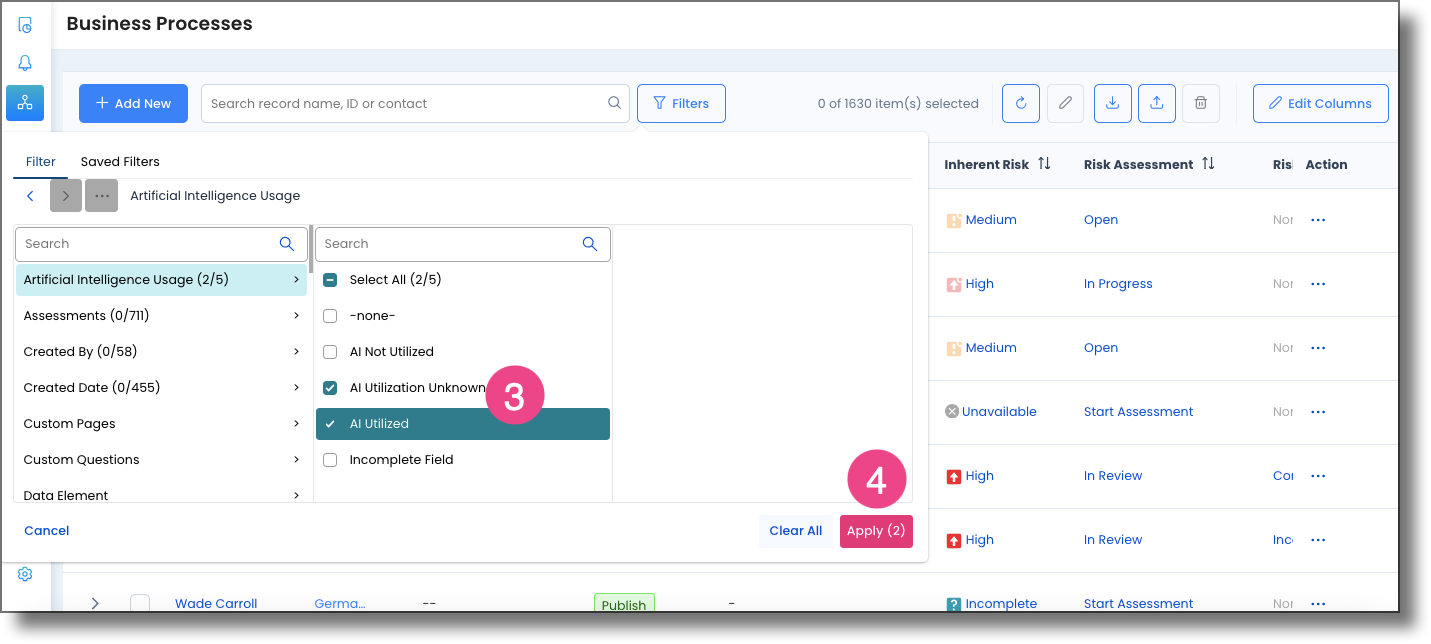
Task: Open action menu for In Progress row
Action: 1318,284
